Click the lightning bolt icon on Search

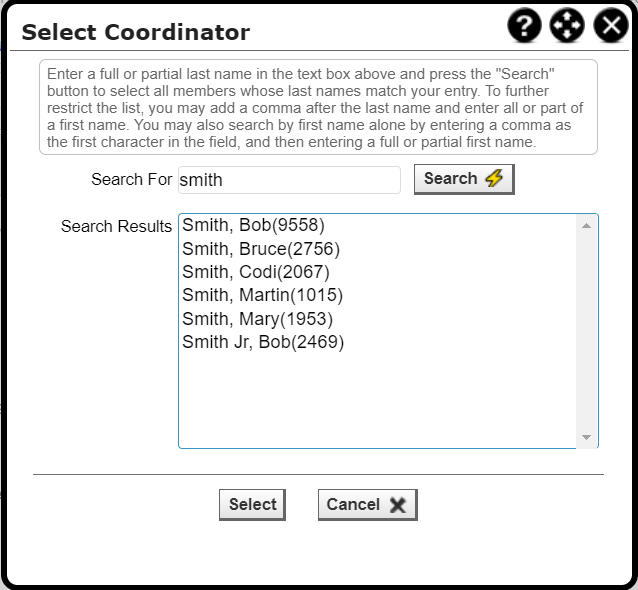pos(494,178)
